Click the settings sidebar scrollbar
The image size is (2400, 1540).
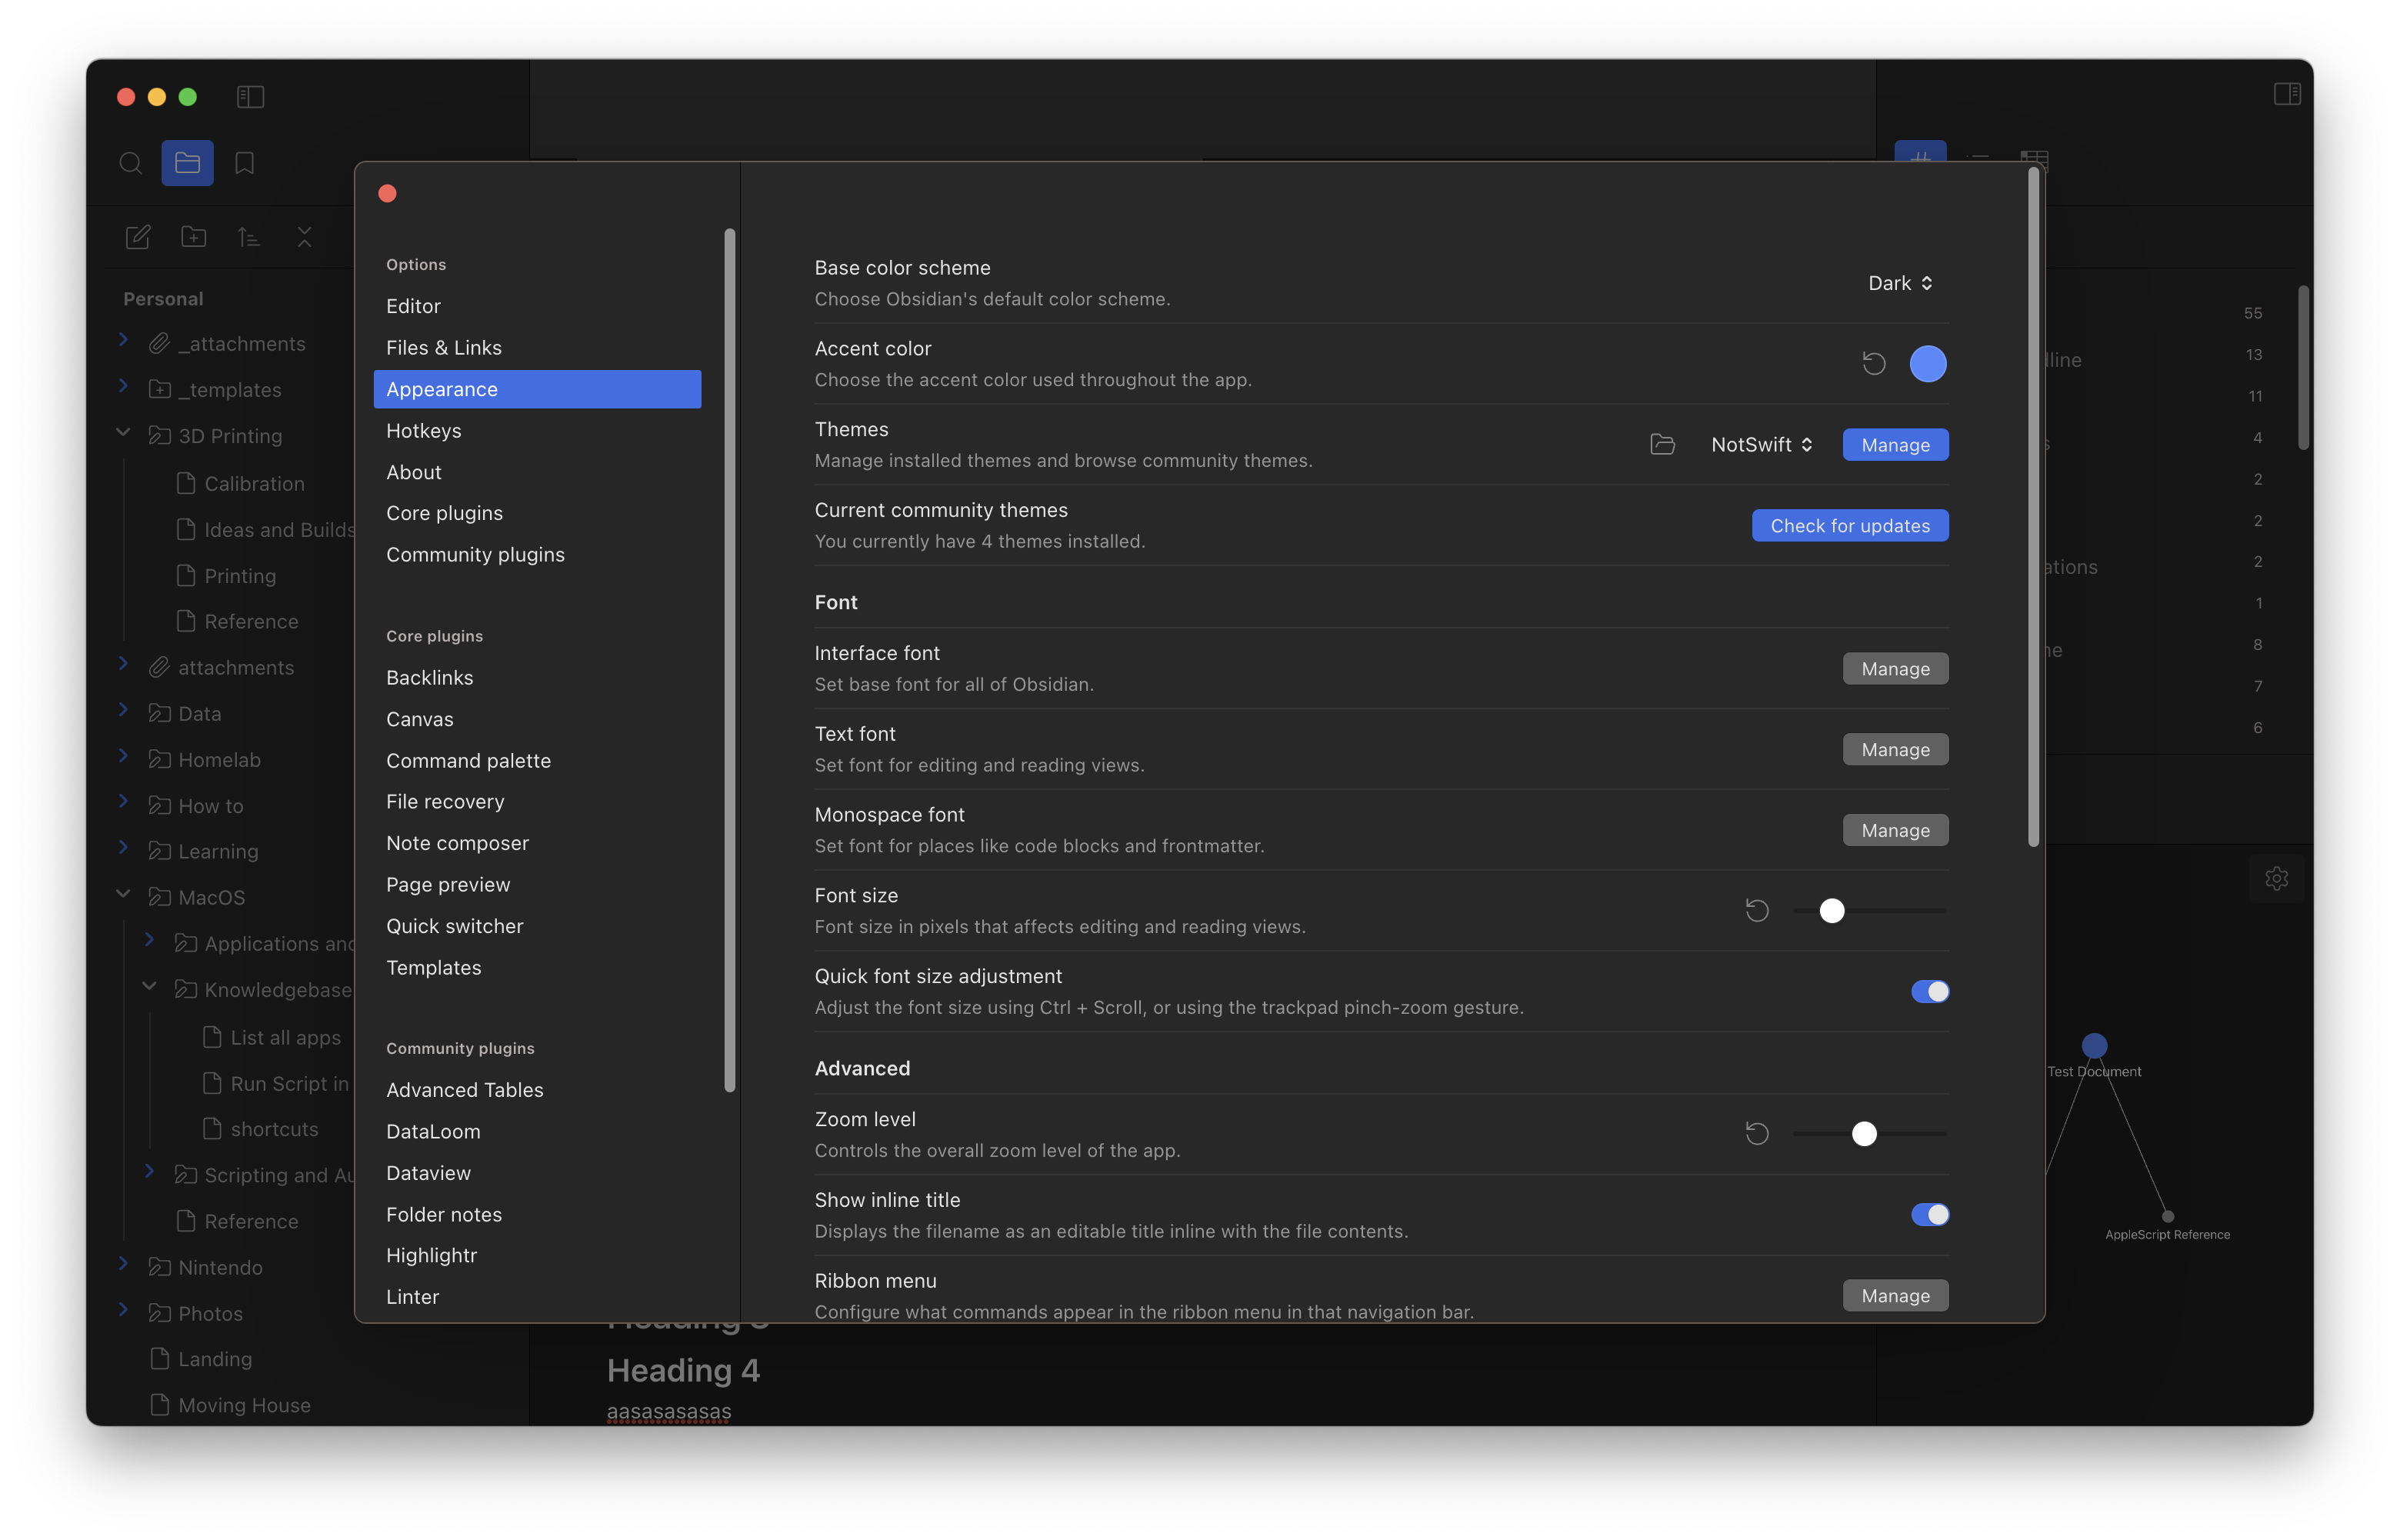point(730,660)
